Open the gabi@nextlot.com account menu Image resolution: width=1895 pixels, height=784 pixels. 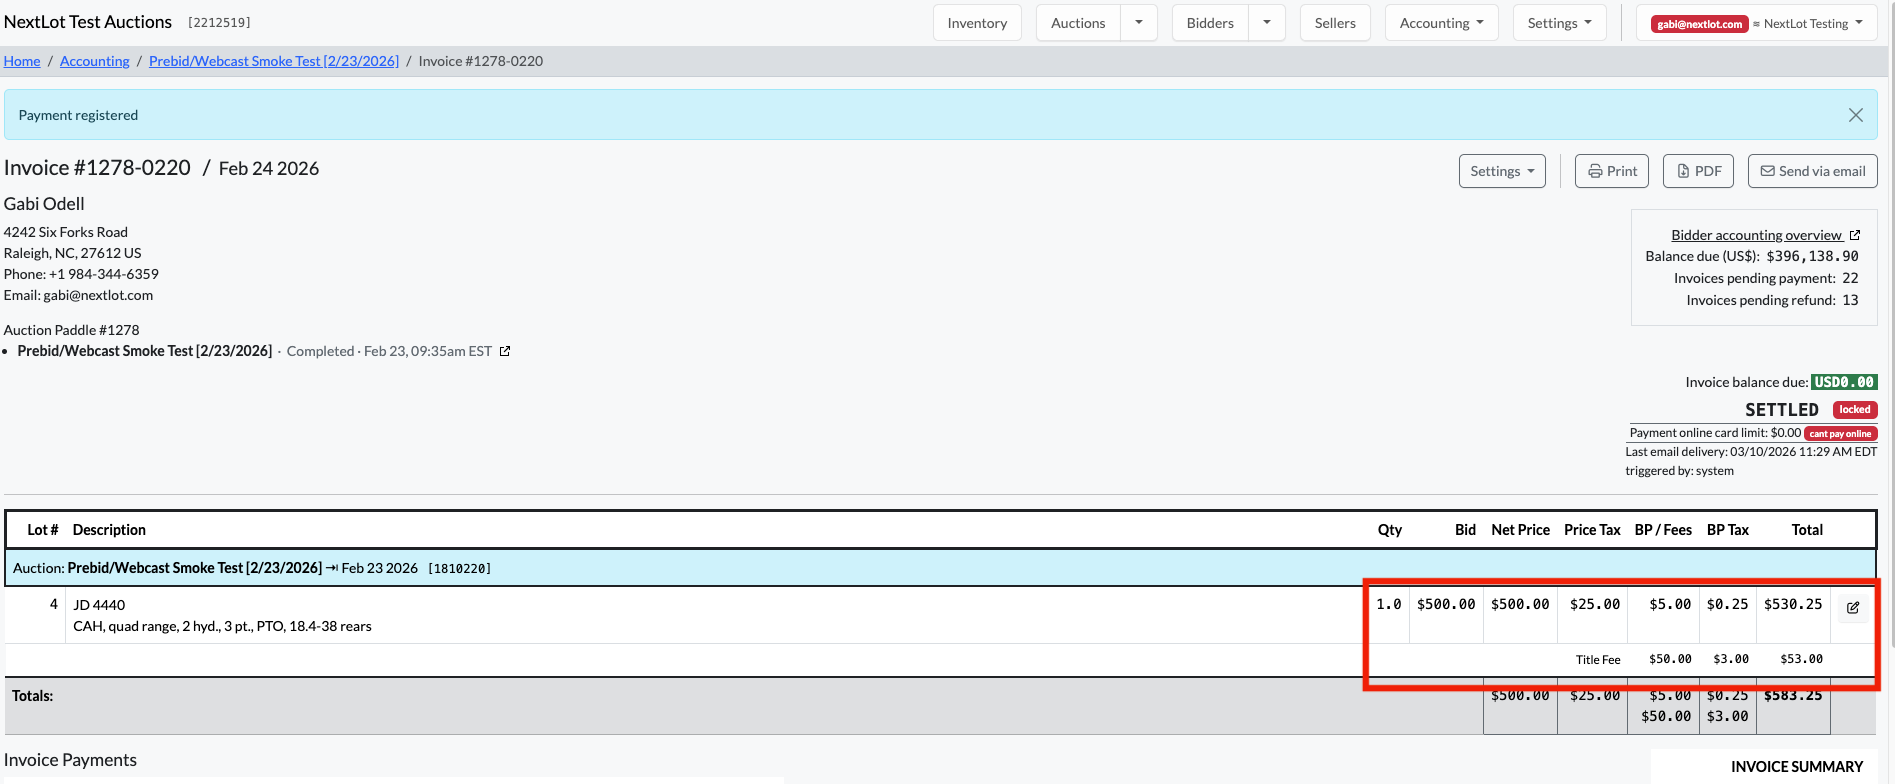coord(1757,23)
